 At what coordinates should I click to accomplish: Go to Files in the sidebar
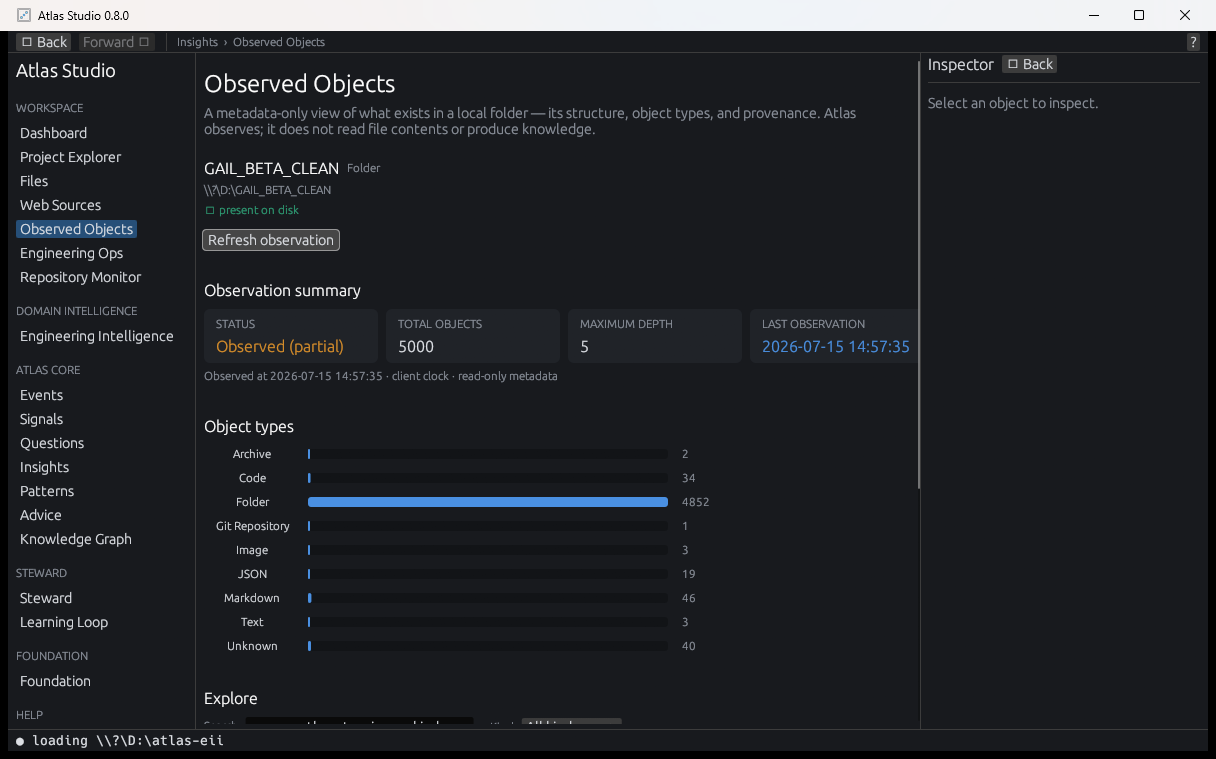(x=34, y=181)
